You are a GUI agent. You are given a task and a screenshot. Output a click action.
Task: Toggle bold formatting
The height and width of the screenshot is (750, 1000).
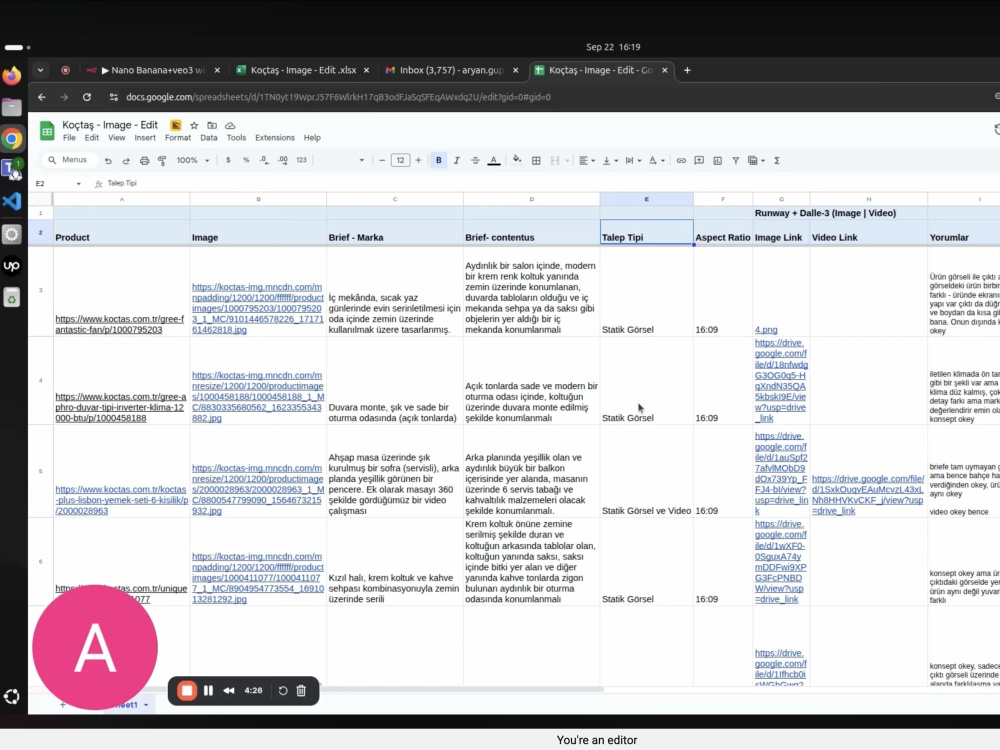pyautogui.click(x=439, y=160)
